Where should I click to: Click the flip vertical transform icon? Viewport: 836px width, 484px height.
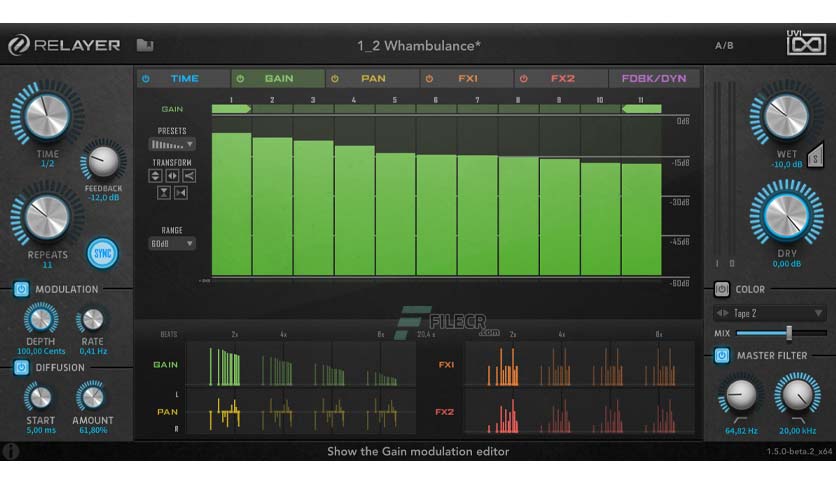pos(155,175)
